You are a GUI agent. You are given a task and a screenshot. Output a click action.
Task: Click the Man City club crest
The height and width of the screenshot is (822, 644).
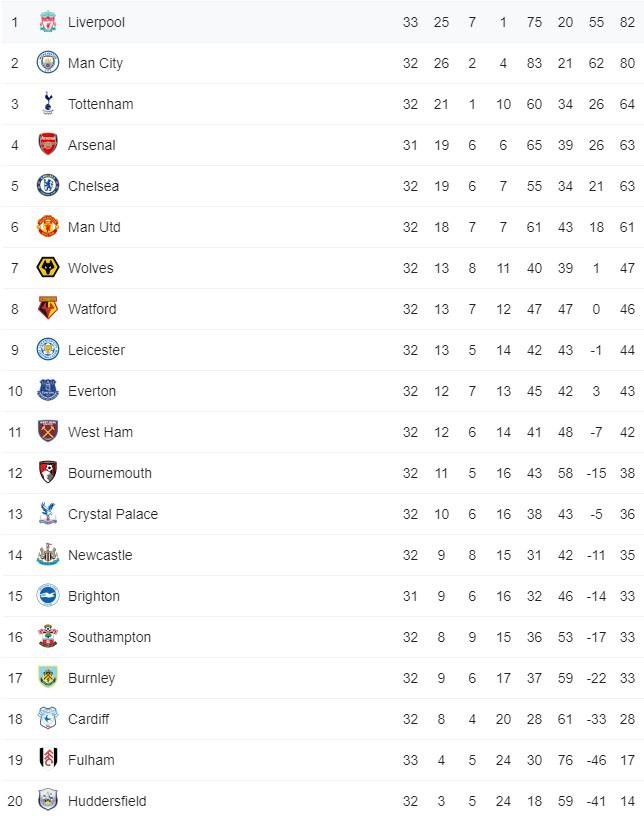(x=48, y=63)
